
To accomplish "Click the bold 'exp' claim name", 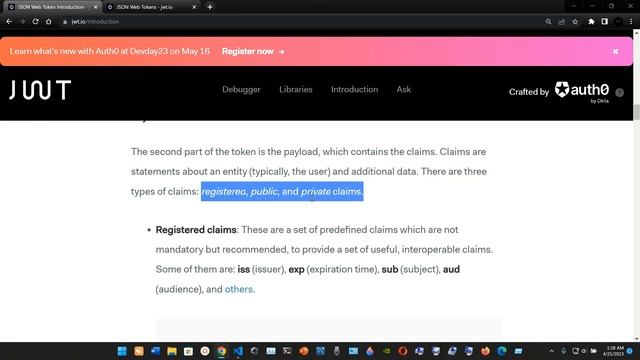I will click(296, 269).
